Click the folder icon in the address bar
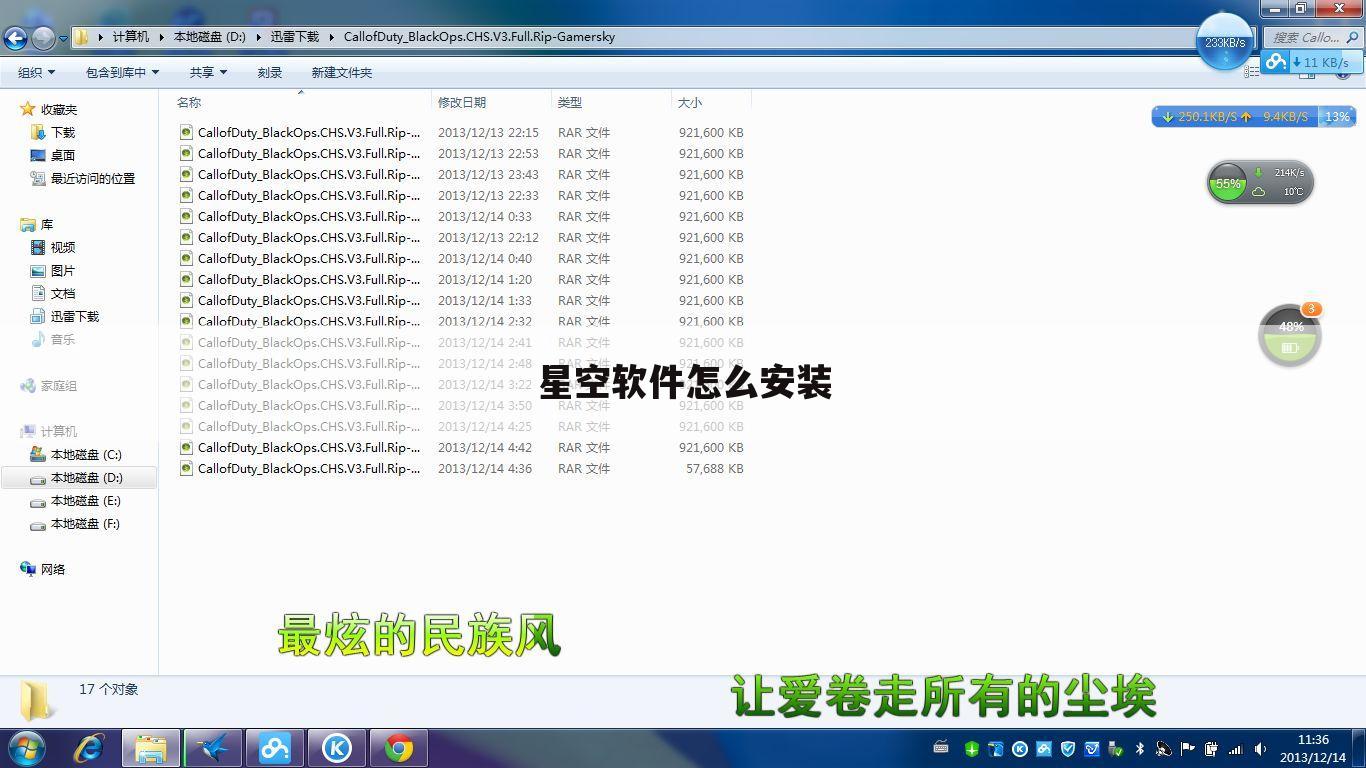 click(82, 37)
